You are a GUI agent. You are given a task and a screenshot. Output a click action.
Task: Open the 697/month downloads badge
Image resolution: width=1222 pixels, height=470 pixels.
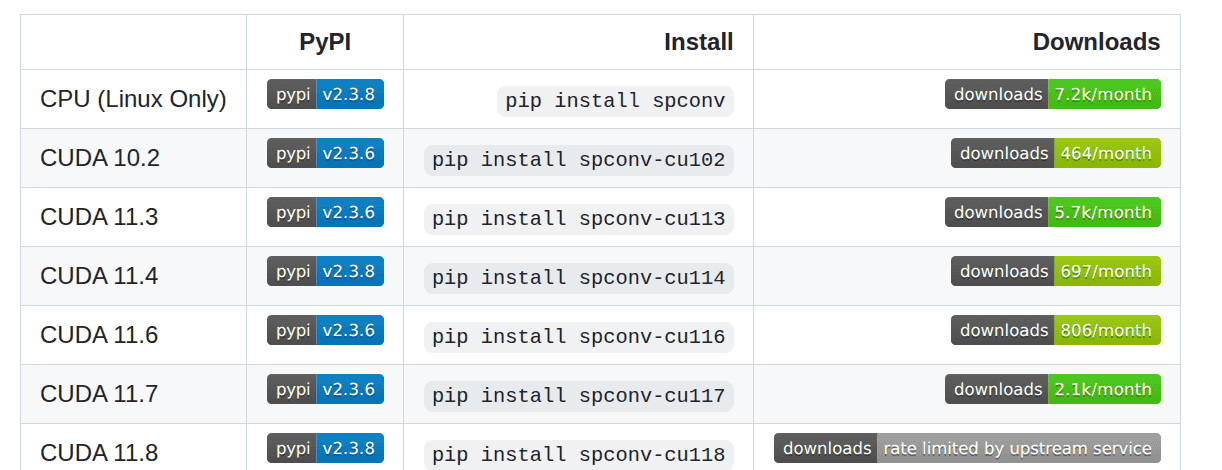(1055, 272)
